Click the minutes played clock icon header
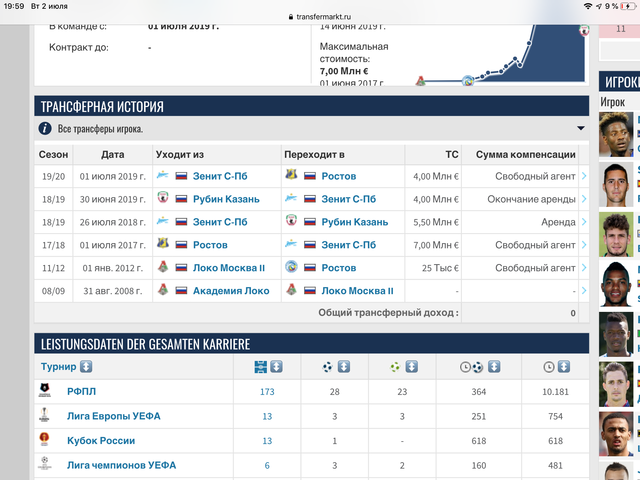Viewport: 640px width, 480px height. pos(549,367)
